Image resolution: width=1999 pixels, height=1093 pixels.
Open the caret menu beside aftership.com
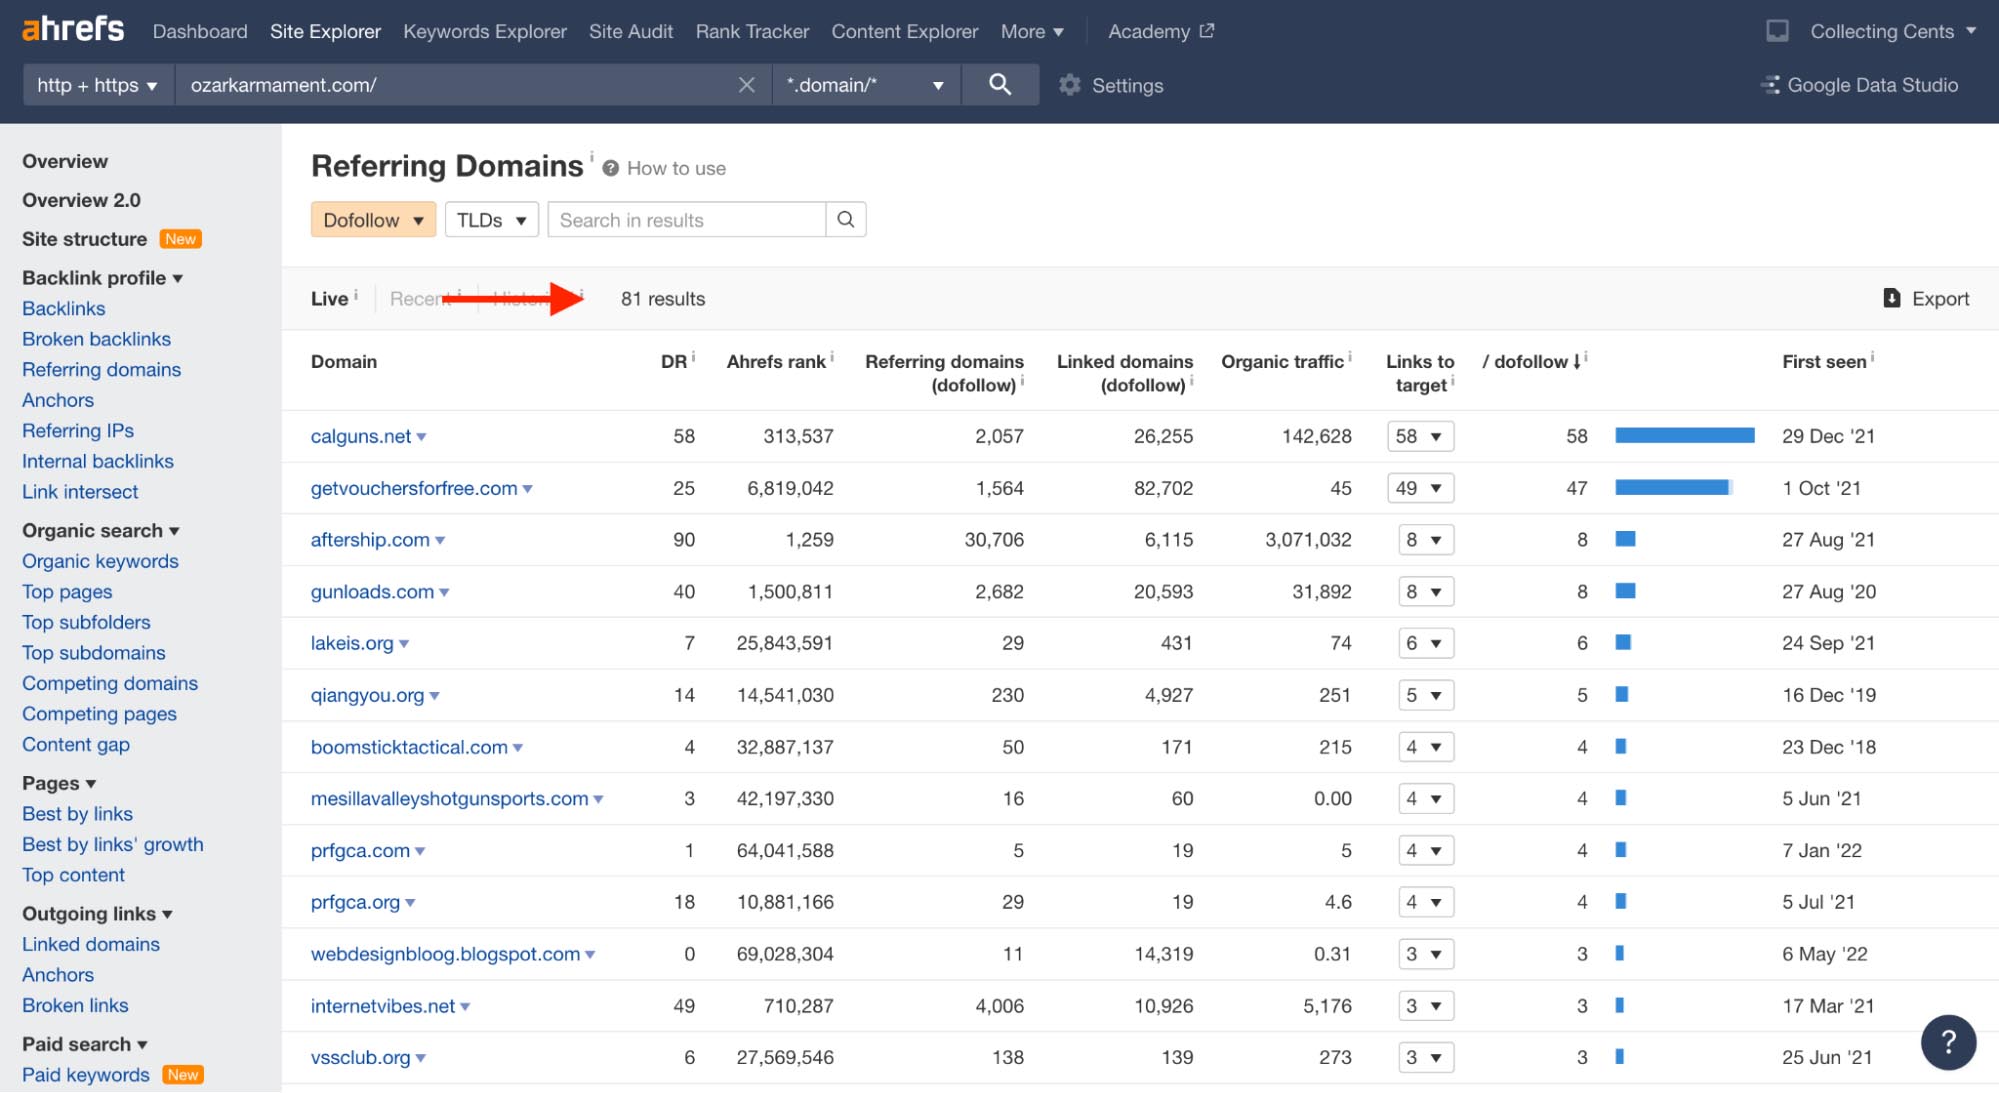pos(440,541)
